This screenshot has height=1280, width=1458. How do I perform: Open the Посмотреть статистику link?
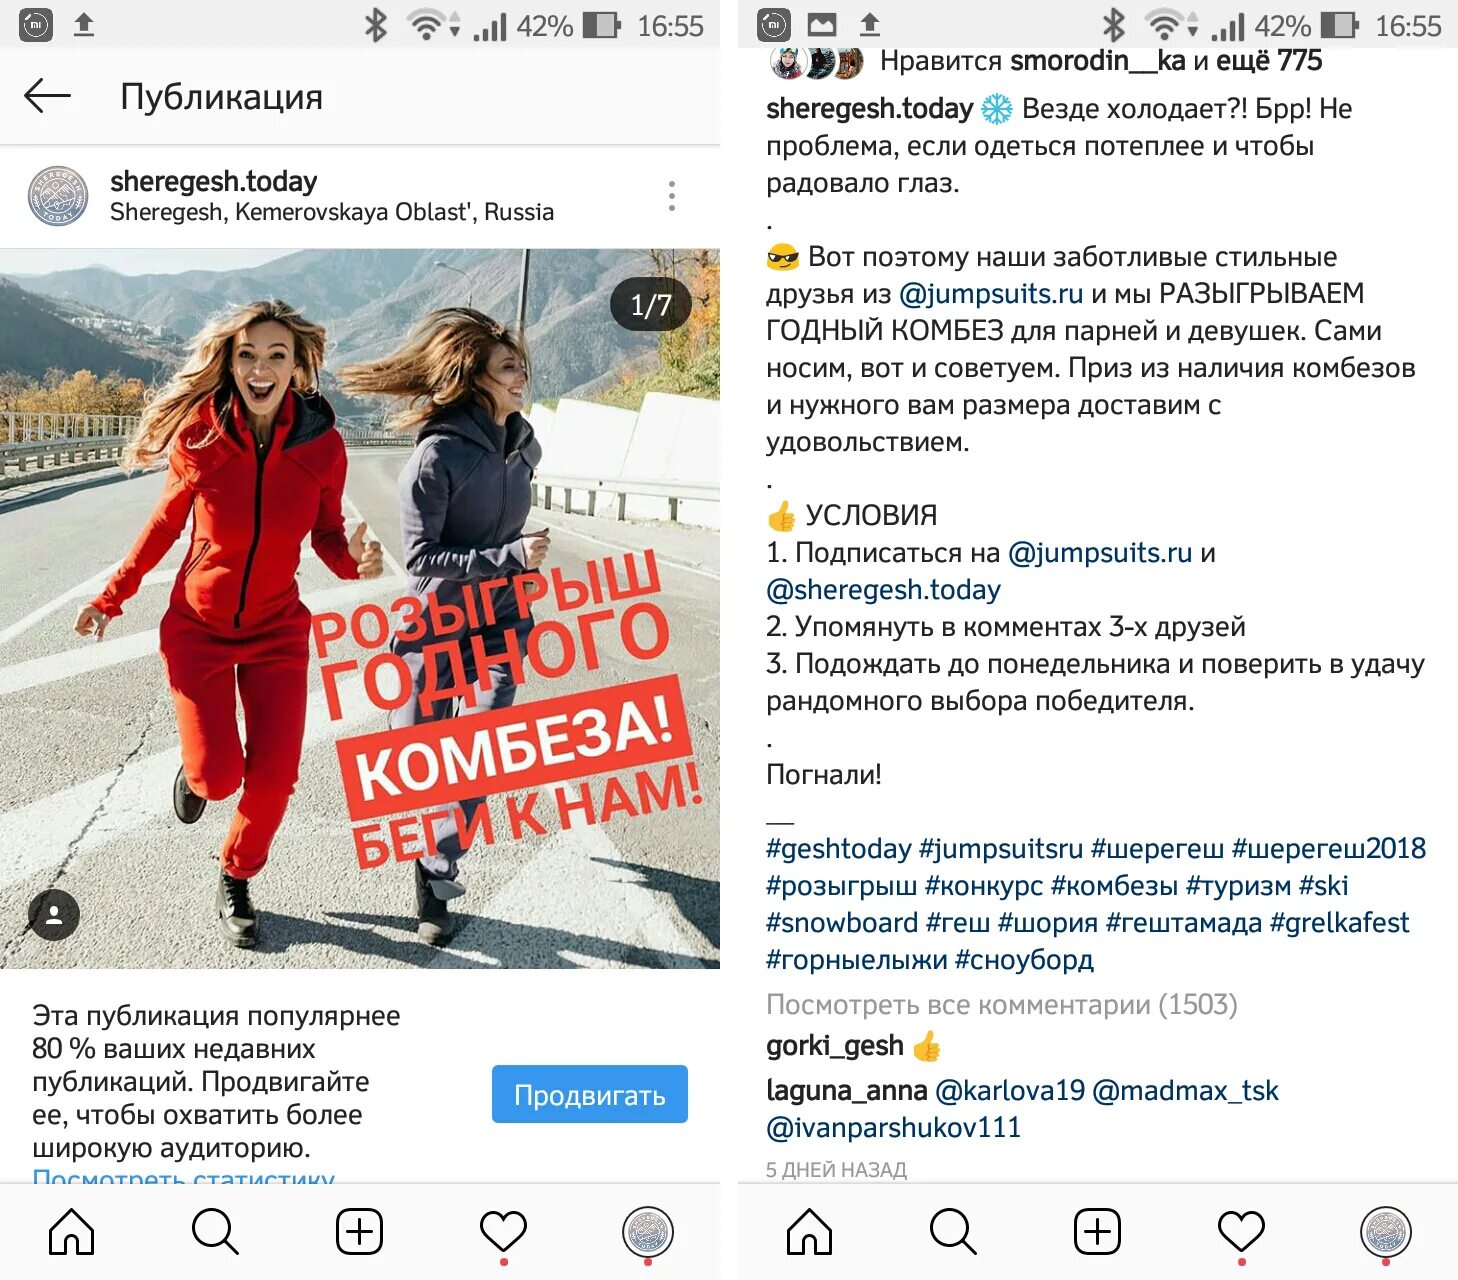184,1176
